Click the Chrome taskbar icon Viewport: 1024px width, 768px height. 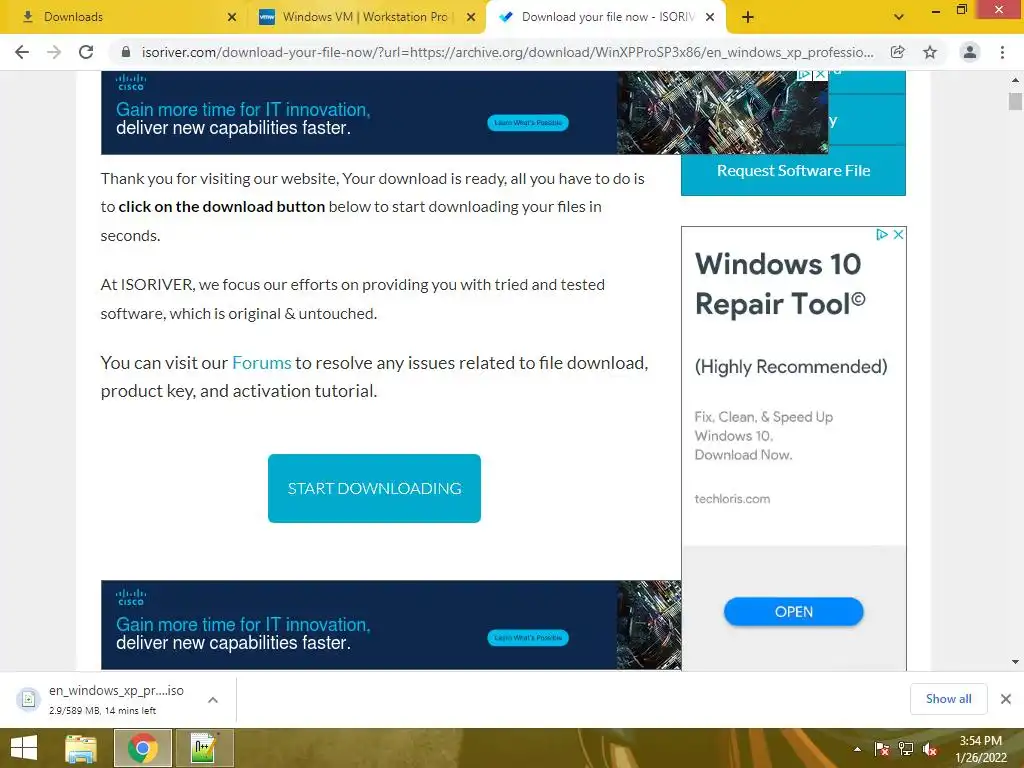click(x=142, y=748)
